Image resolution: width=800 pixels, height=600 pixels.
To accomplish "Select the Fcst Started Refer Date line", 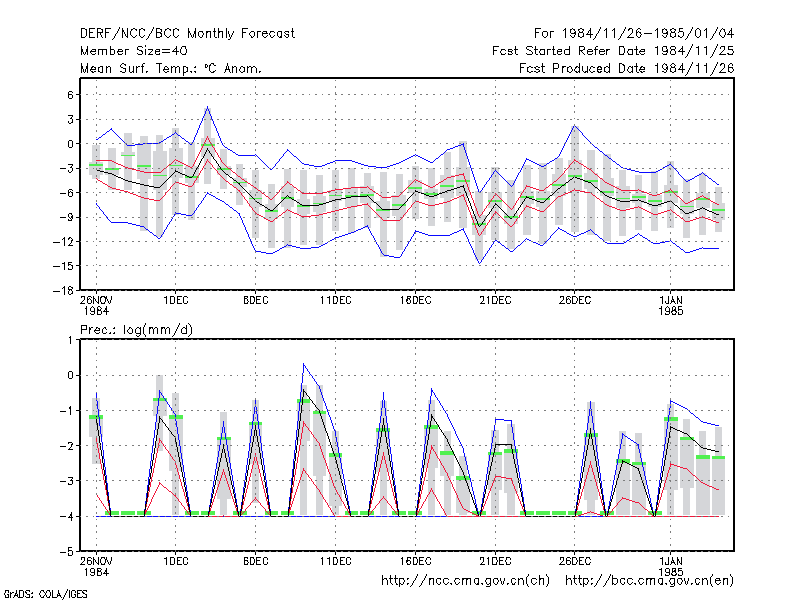I will click(613, 51).
